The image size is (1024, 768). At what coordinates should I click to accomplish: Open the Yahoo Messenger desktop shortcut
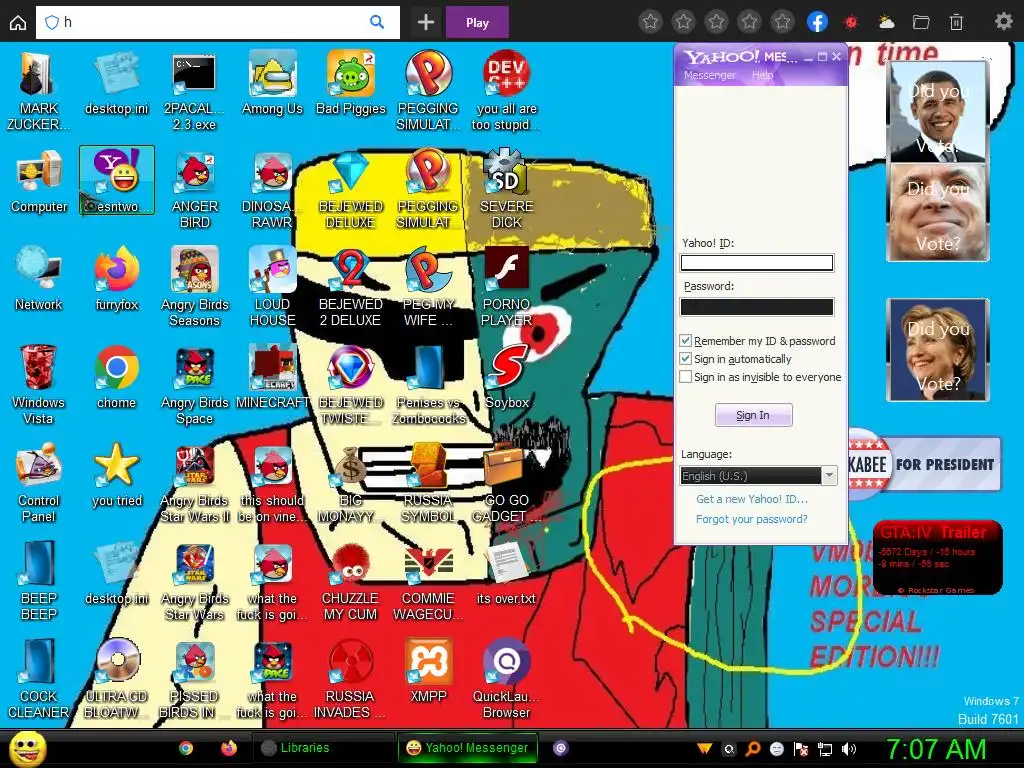coord(117,180)
